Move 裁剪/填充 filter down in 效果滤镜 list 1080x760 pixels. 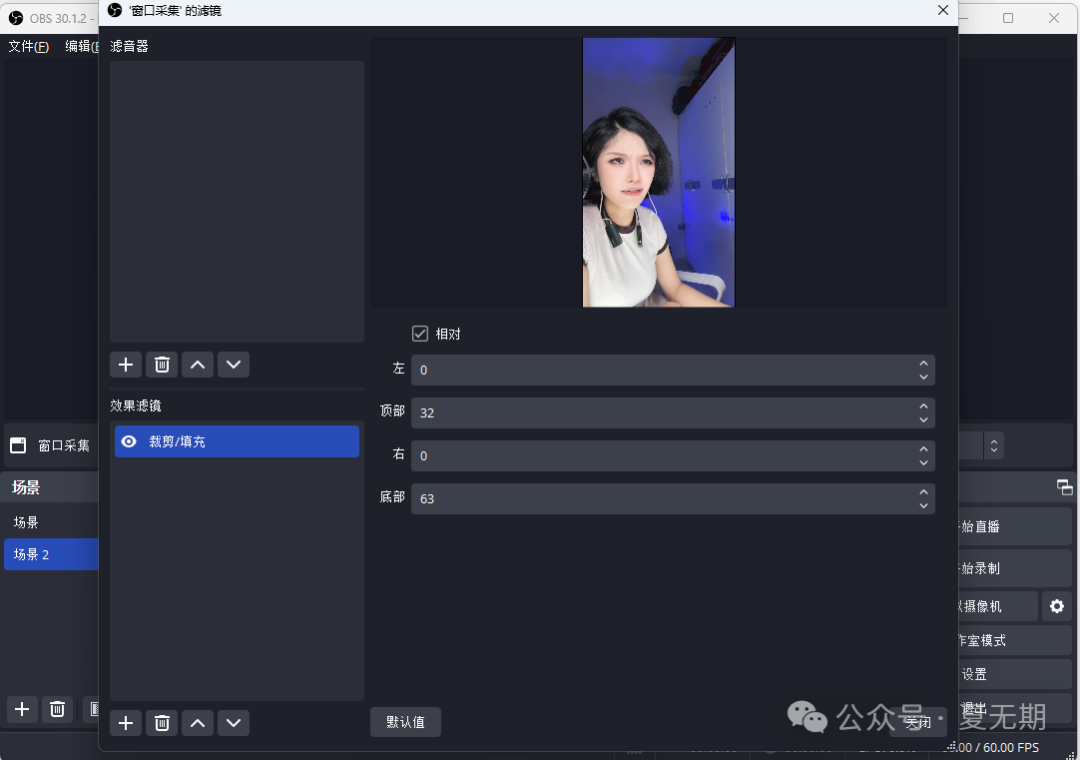tap(234, 723)
